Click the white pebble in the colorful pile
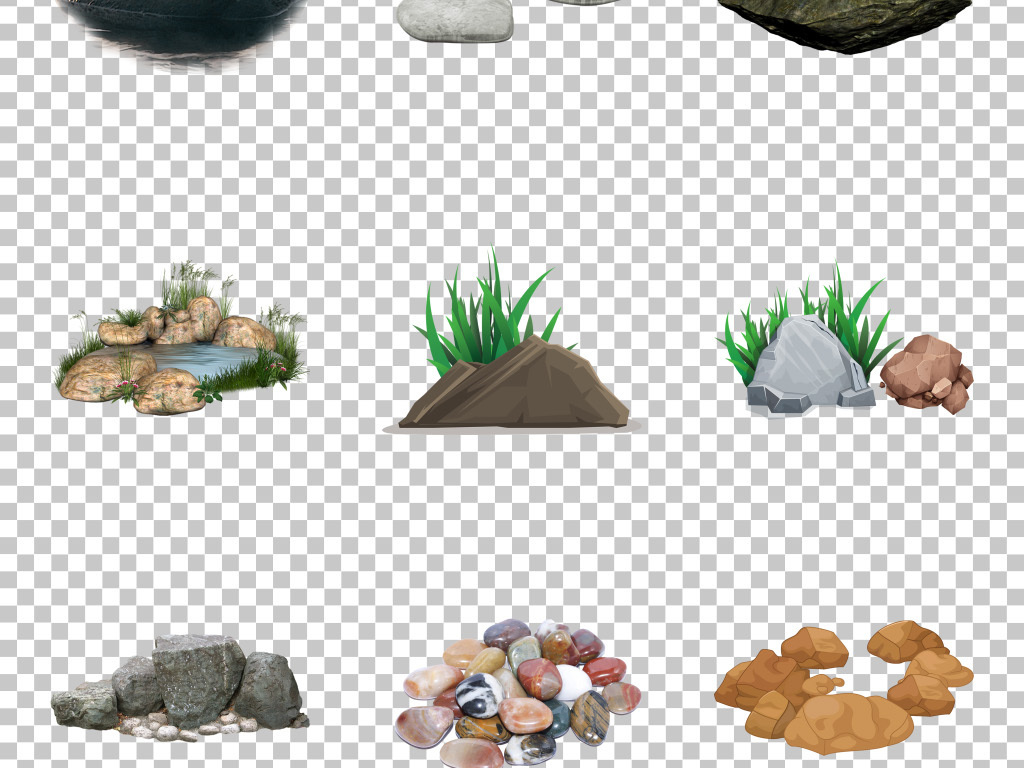This screenshot has width=1024, height=768. pos(572,684)
